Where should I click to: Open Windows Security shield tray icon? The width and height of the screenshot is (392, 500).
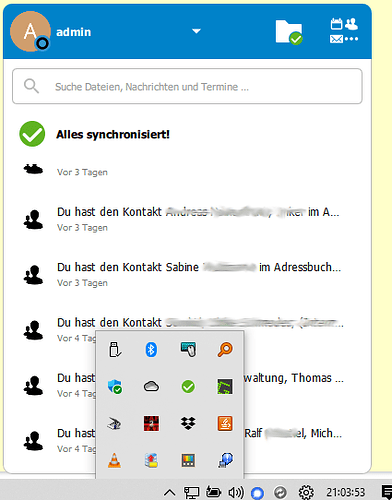point(115,387)
